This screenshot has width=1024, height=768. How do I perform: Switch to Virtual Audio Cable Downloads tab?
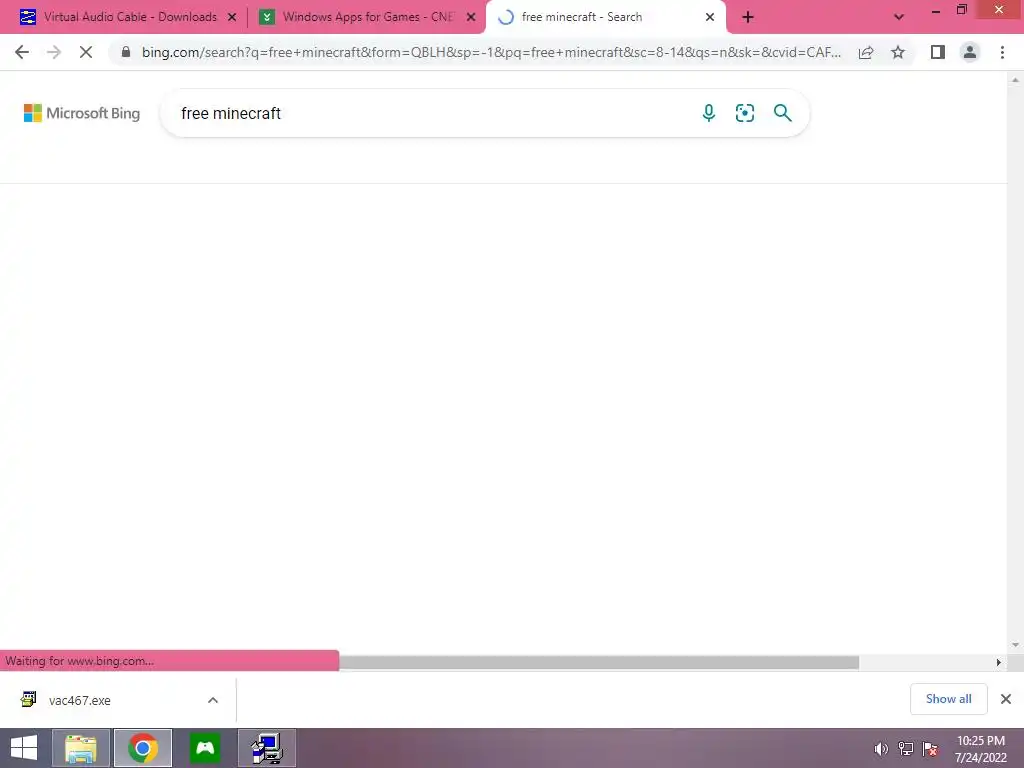click(x=130, y=17)
